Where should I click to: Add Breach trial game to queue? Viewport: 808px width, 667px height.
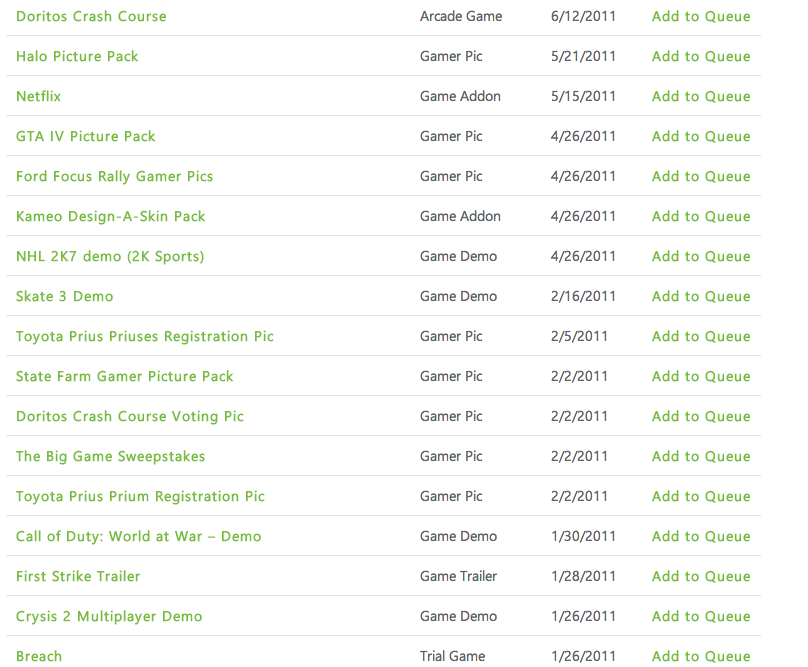coord(701,656)
